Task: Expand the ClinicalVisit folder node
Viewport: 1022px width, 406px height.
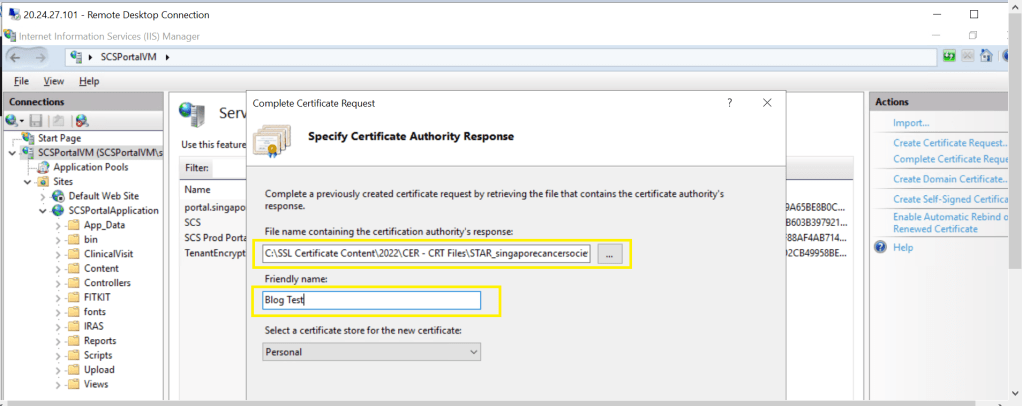Action: click(x=58, y=254)
